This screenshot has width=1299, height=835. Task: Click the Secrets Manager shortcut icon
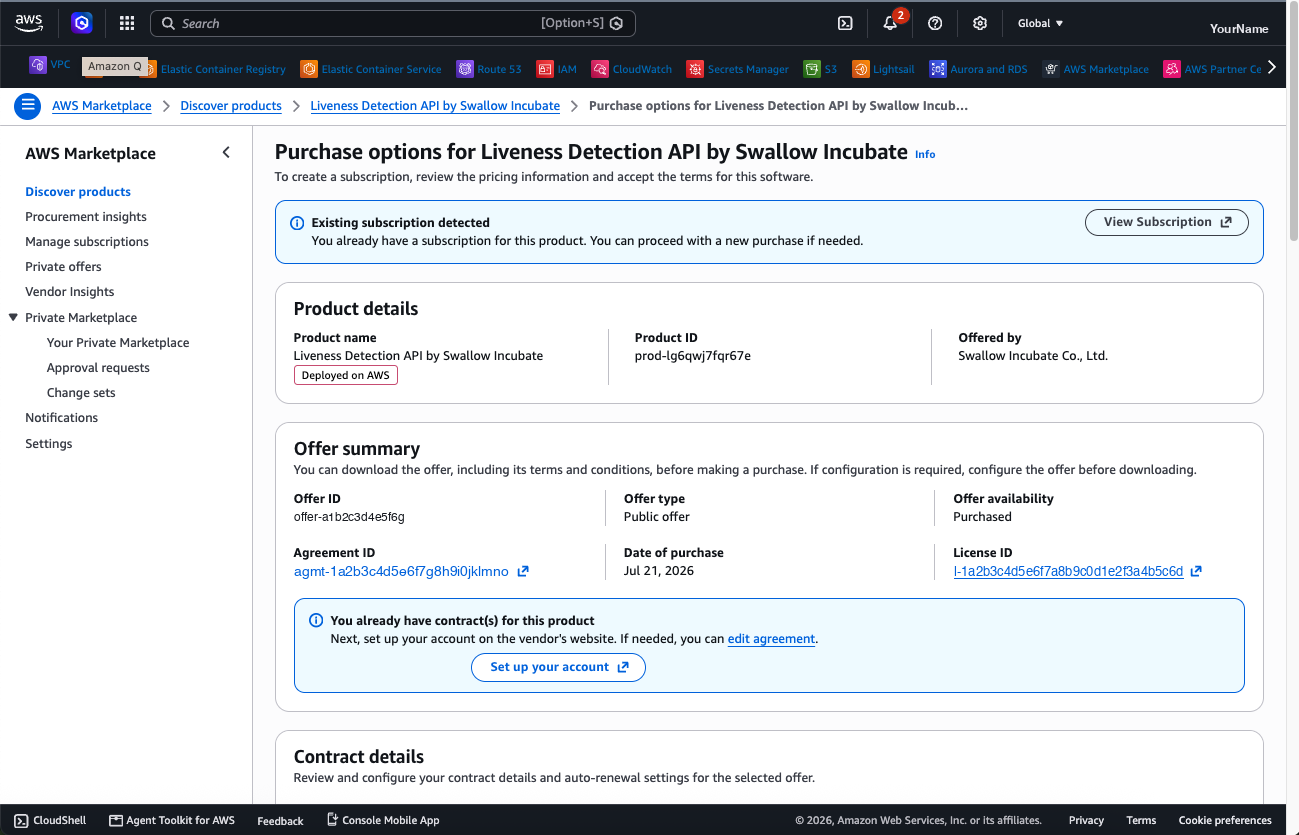pos(695,69)
